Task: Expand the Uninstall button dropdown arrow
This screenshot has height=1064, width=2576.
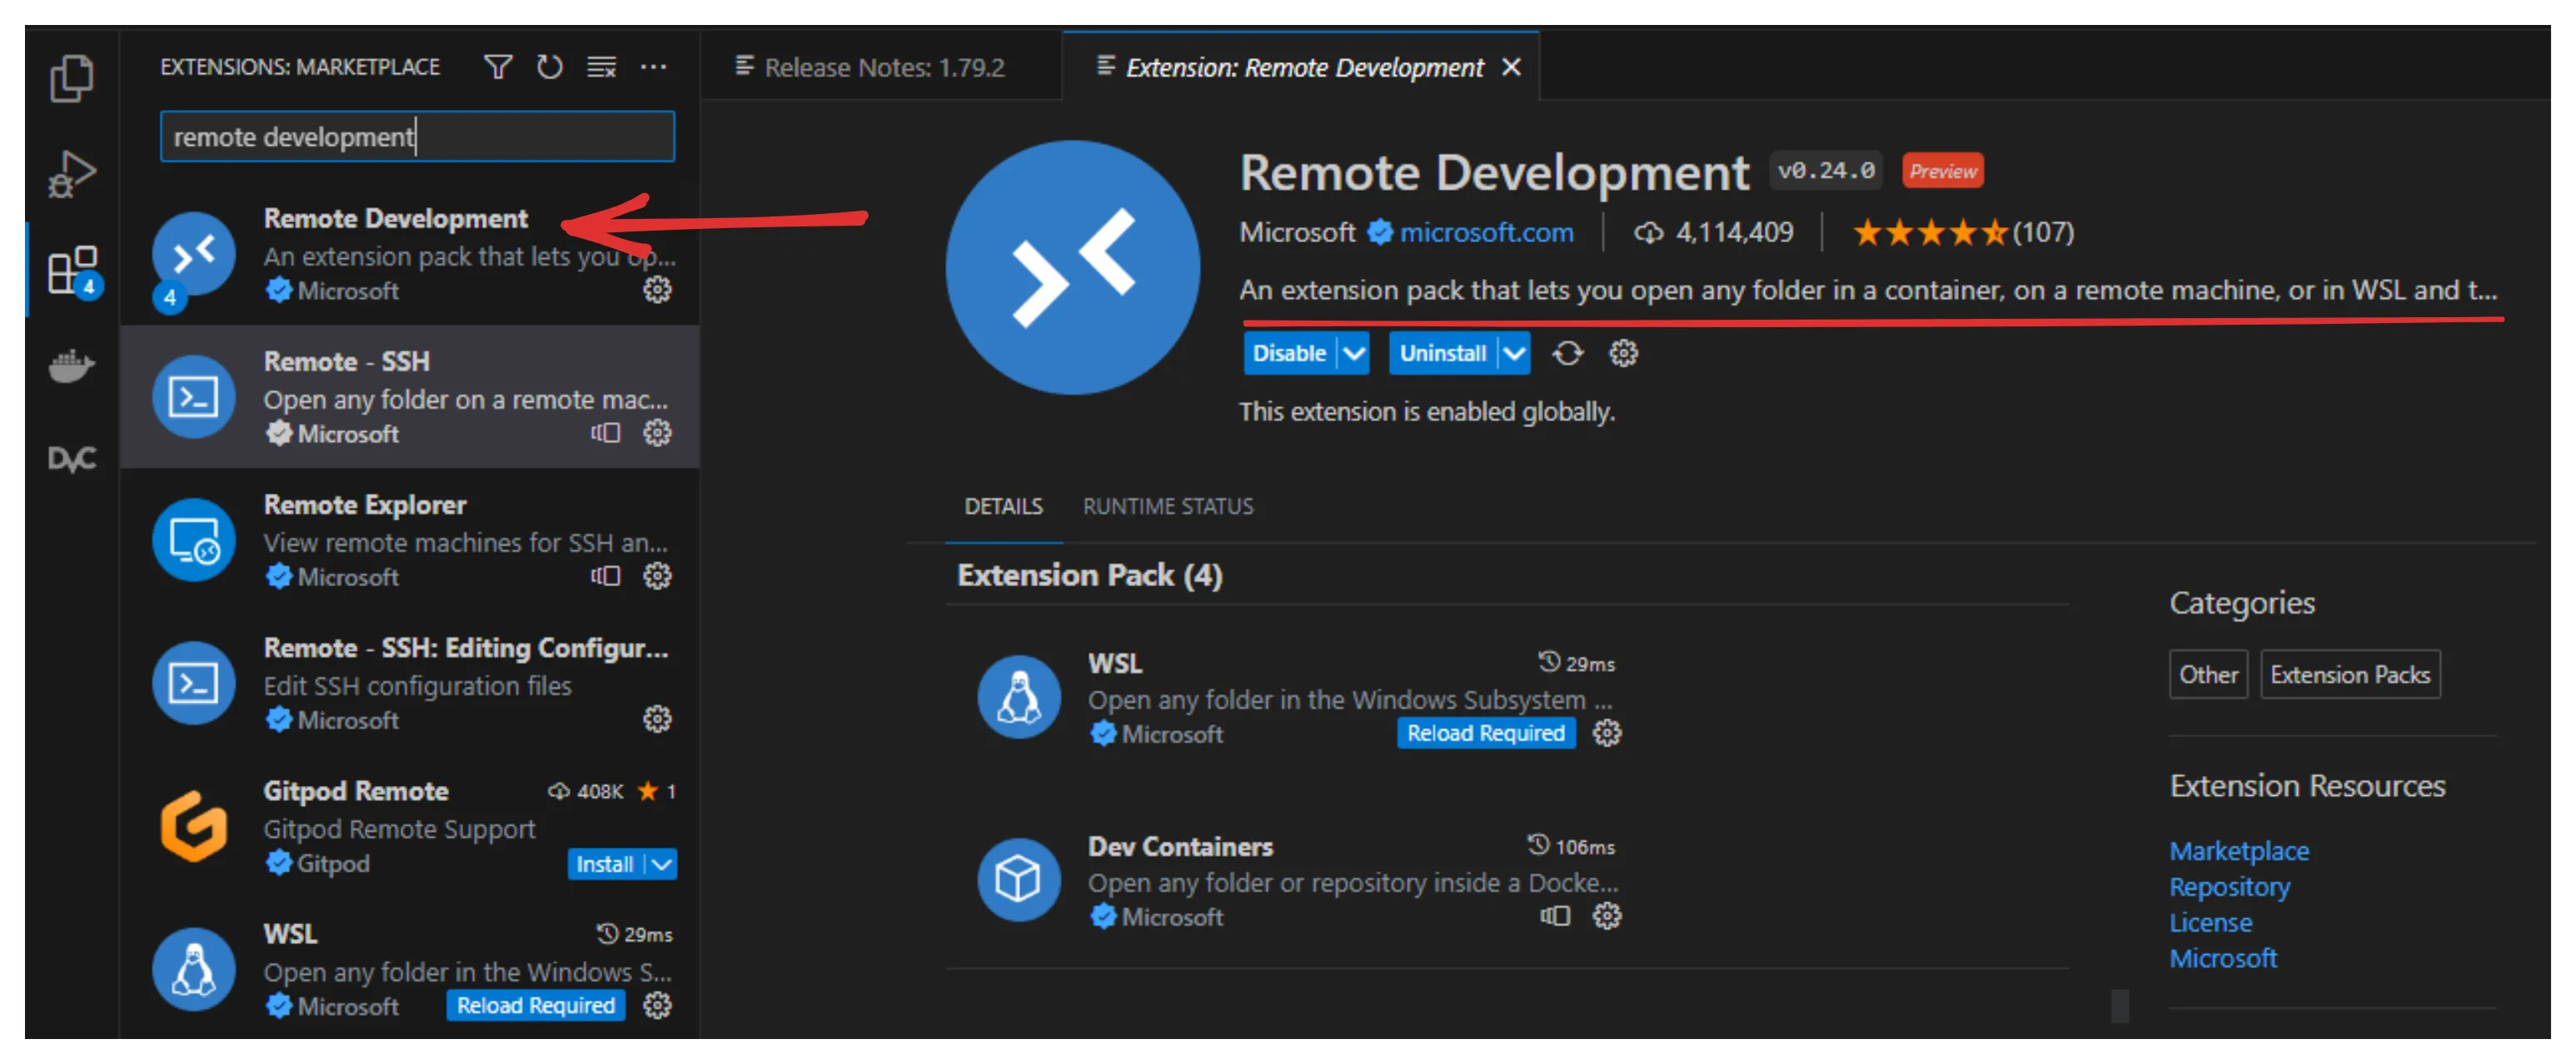Action: point(1514,353)
